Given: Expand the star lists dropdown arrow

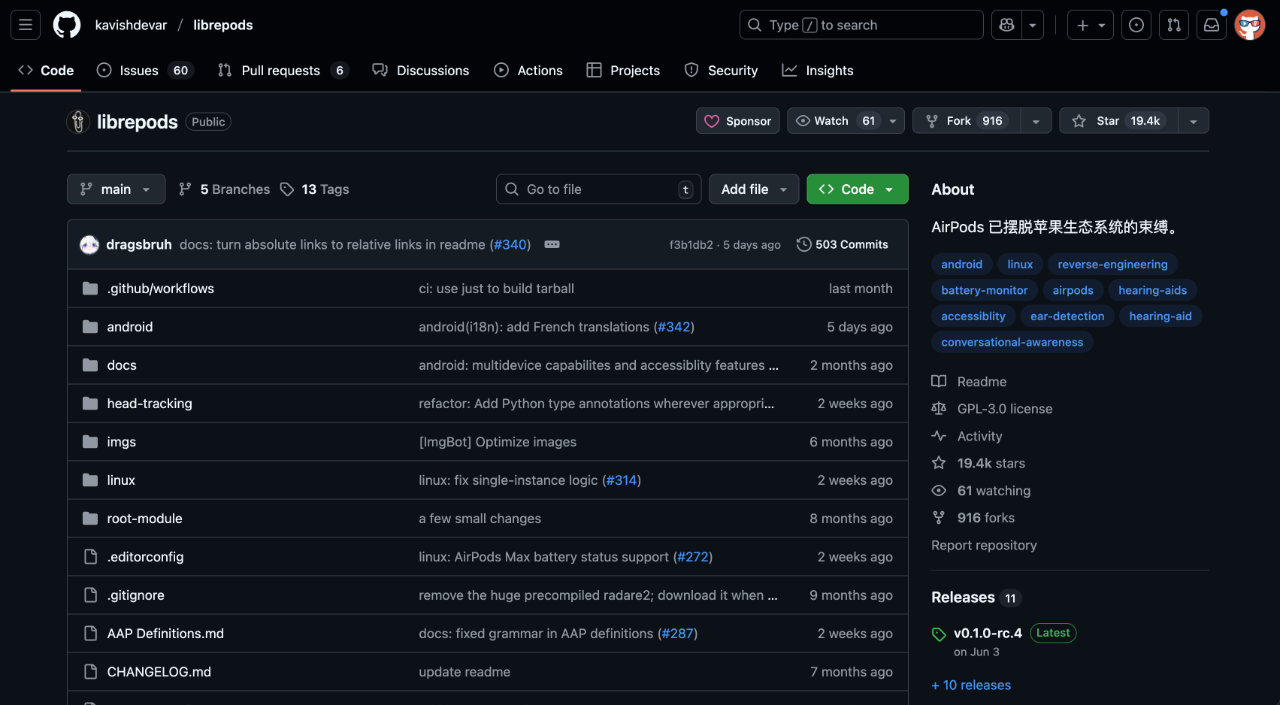Looking at the screenshot, I should [1192, 121].
